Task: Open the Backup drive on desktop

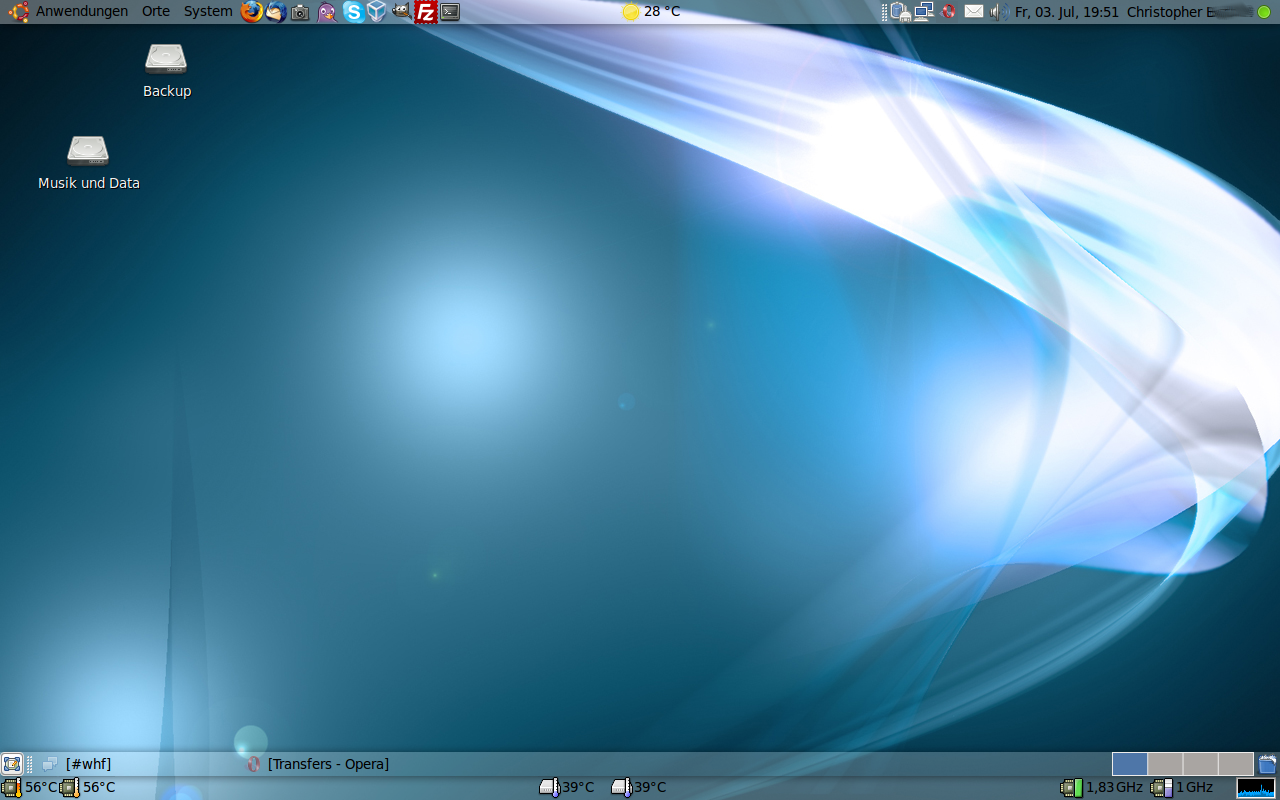Action: (166, 60)
